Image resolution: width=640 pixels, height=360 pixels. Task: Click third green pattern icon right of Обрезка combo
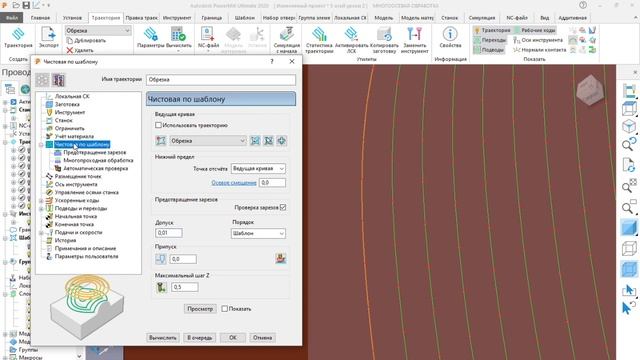281,141
